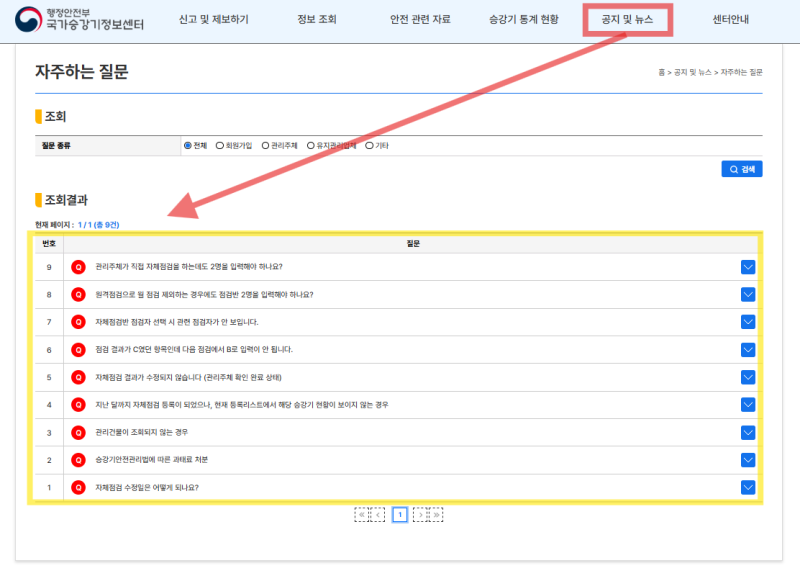Click the Q icon of question 6
800x576 pixels.
click(78, 350)
